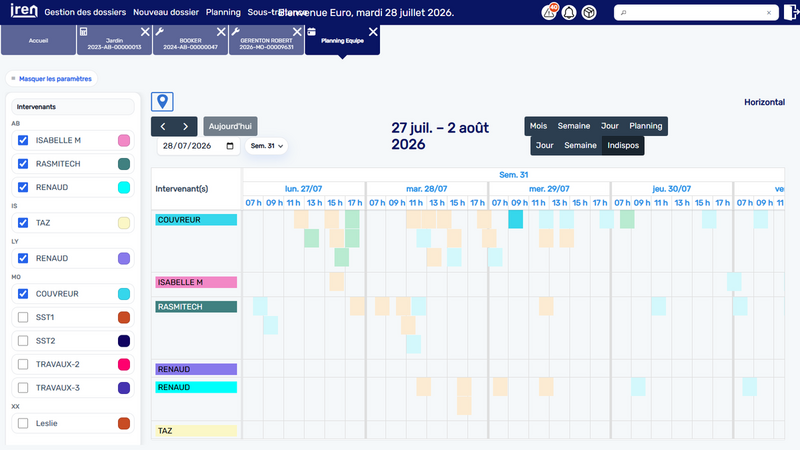800x450 pixels.
Task: Close the GERENTON ROBERT tab
Action: point(297,32)
